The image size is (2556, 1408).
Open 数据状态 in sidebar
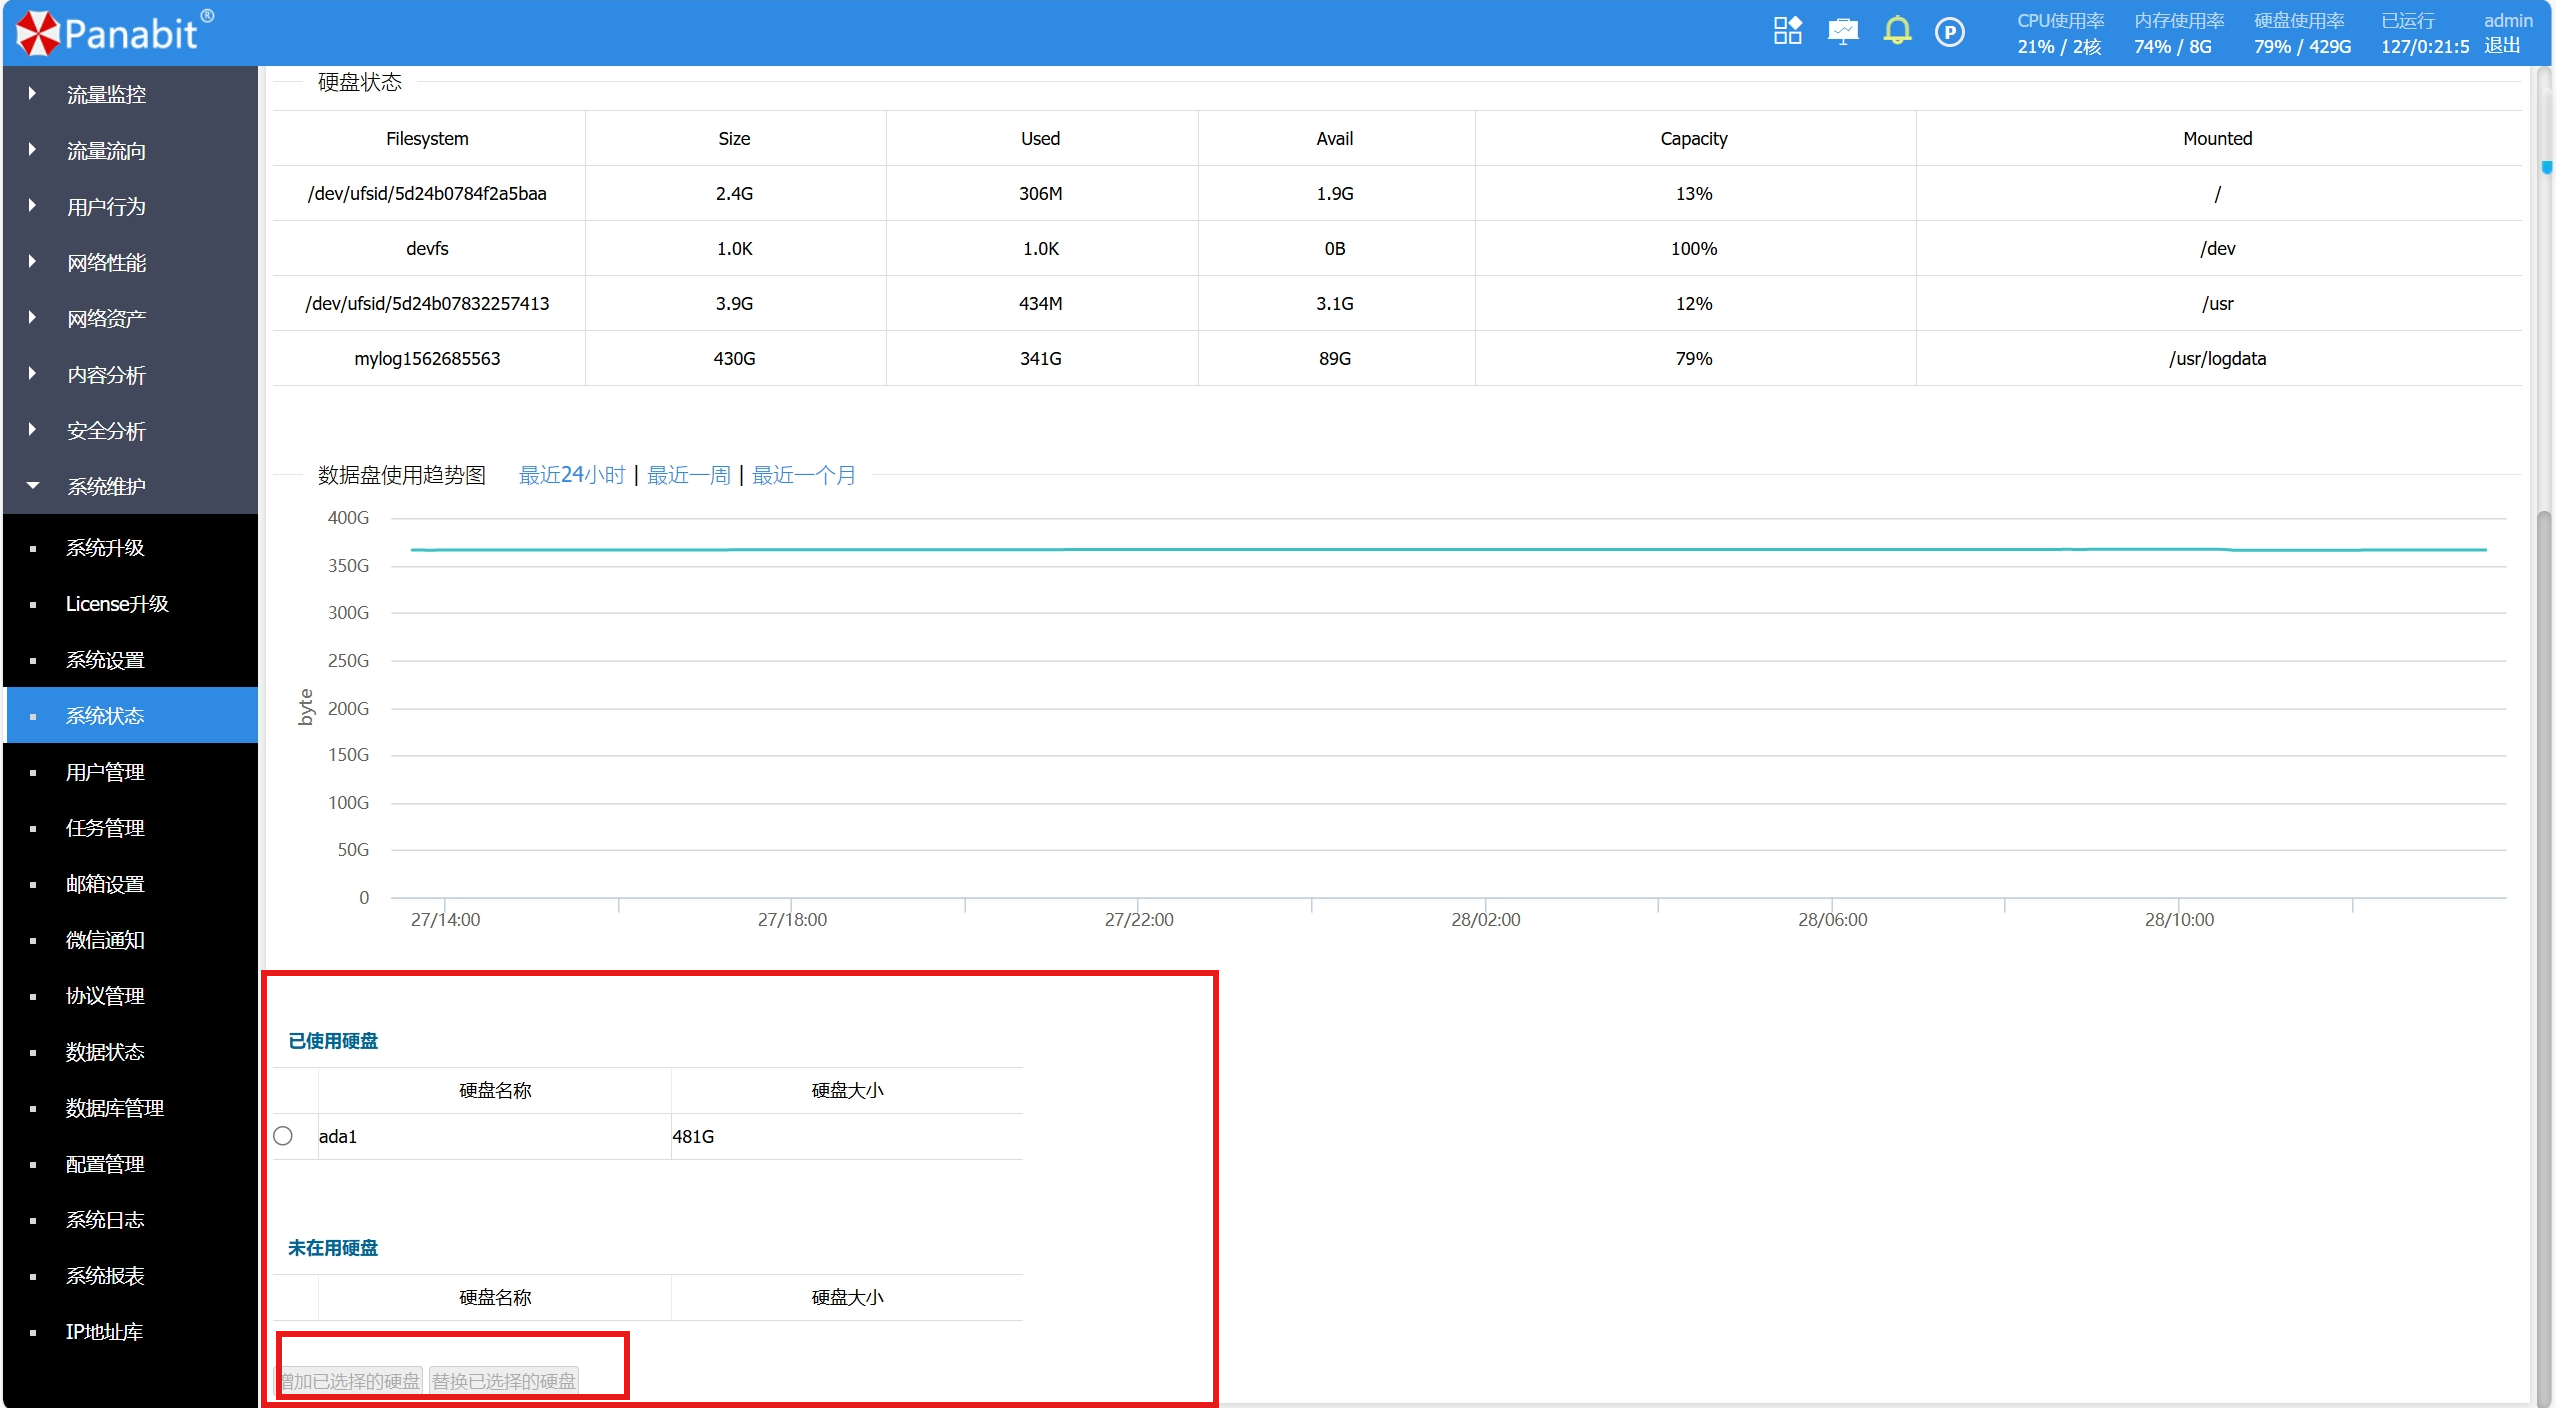point(130,1052)
